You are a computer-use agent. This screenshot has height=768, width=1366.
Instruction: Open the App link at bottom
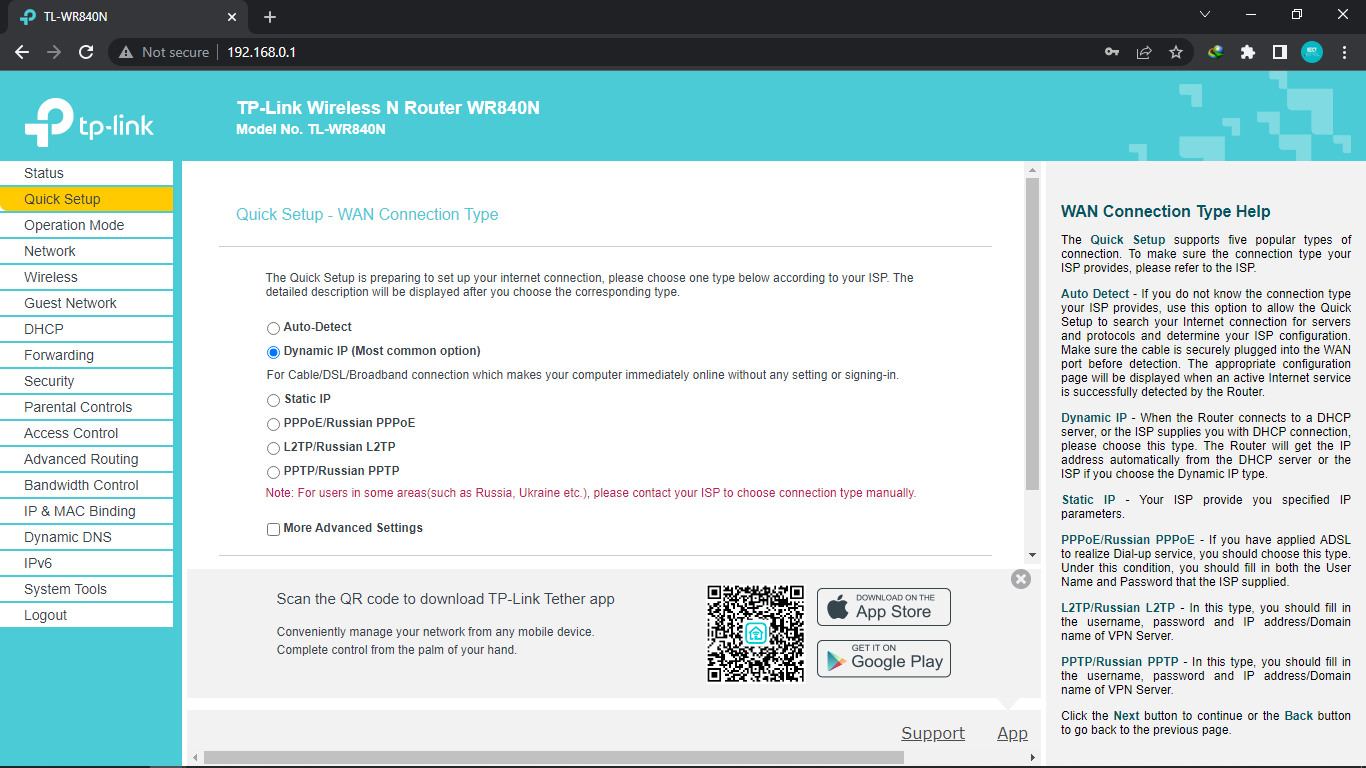click(1012, 733)
